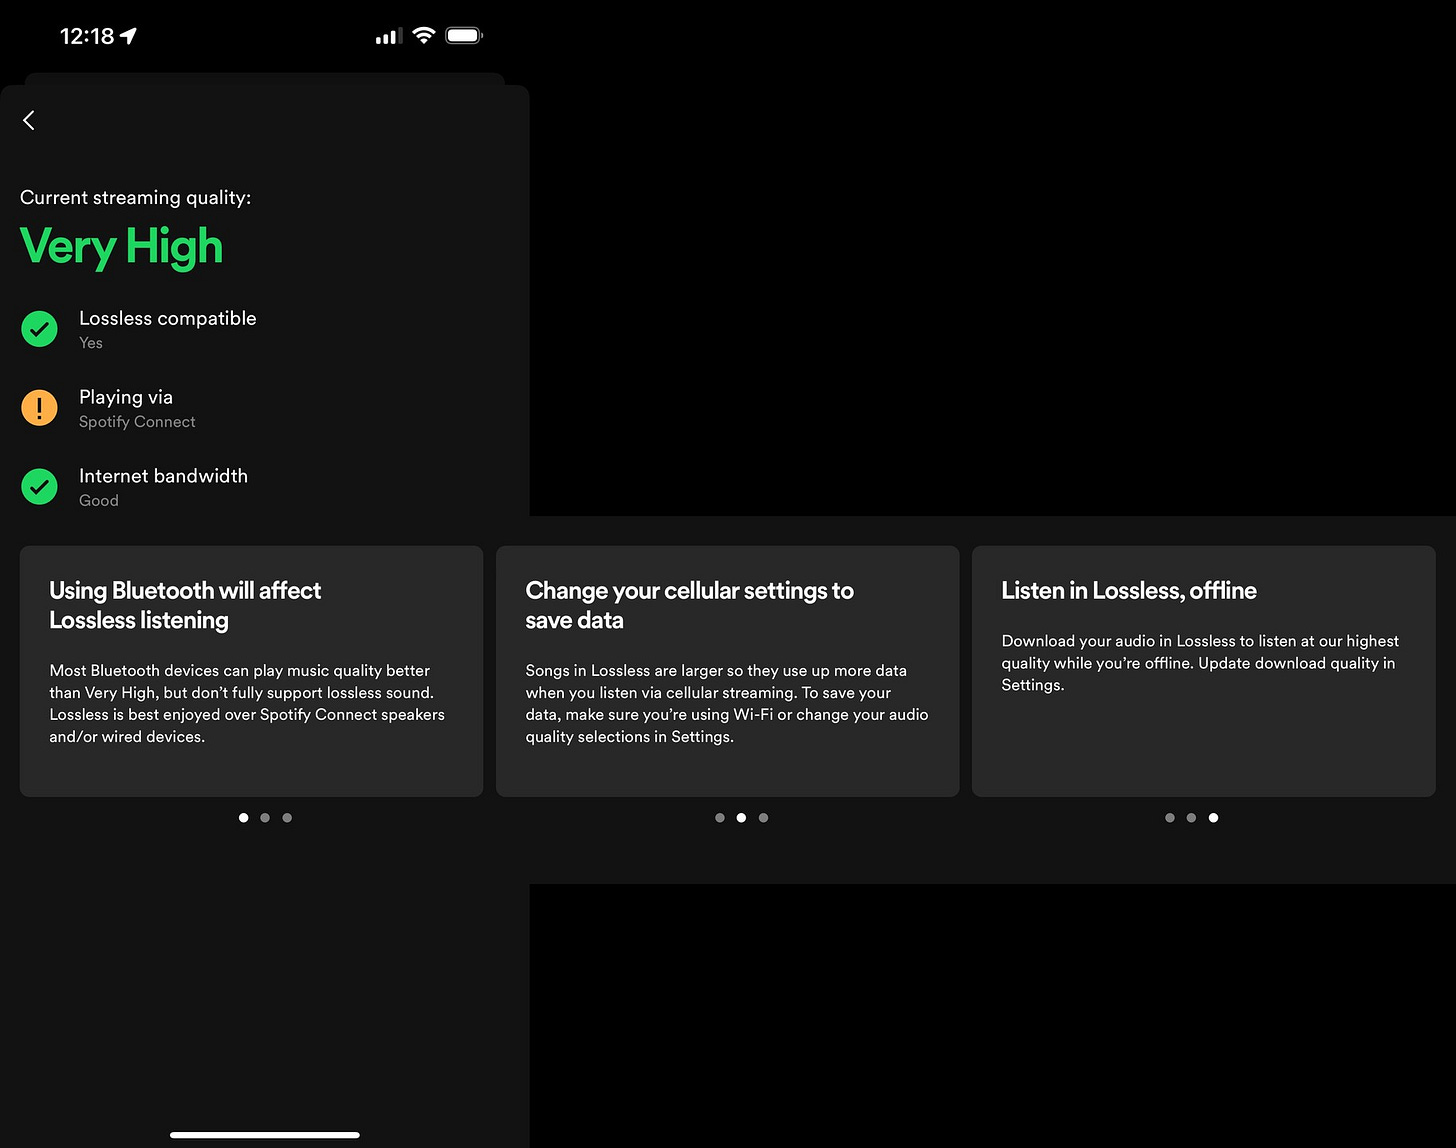Click 'Current streaming quality:' label
Viewport: 1456px width, 1148px height.
click(x=135, y=197)
